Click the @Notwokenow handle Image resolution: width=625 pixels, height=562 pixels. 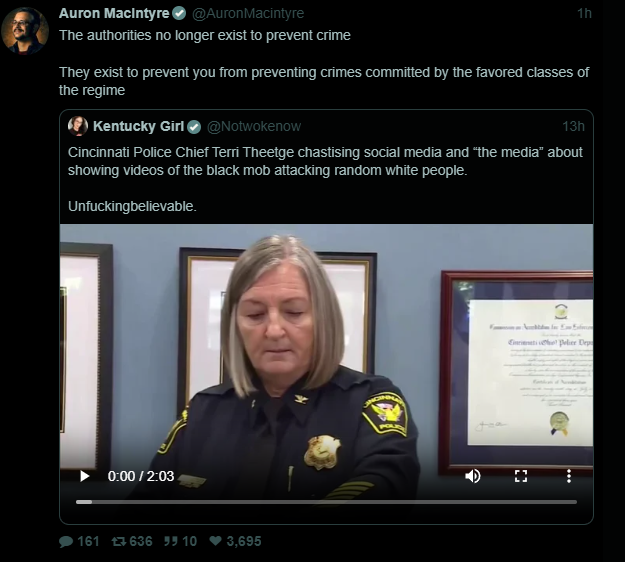pyautogui.click(x=254, y=126)
